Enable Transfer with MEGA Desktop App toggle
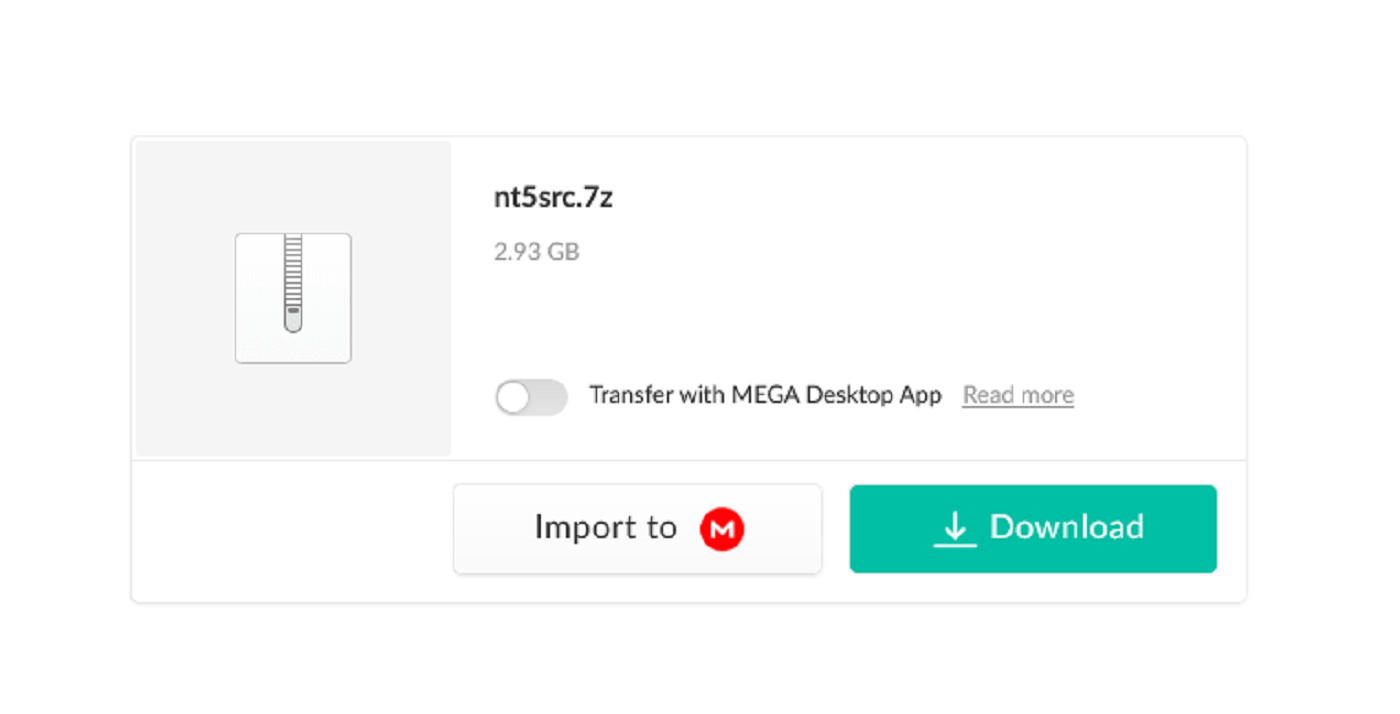Image resolution: width=1400 pixels, height=714 pixels. tap(531, 397)
